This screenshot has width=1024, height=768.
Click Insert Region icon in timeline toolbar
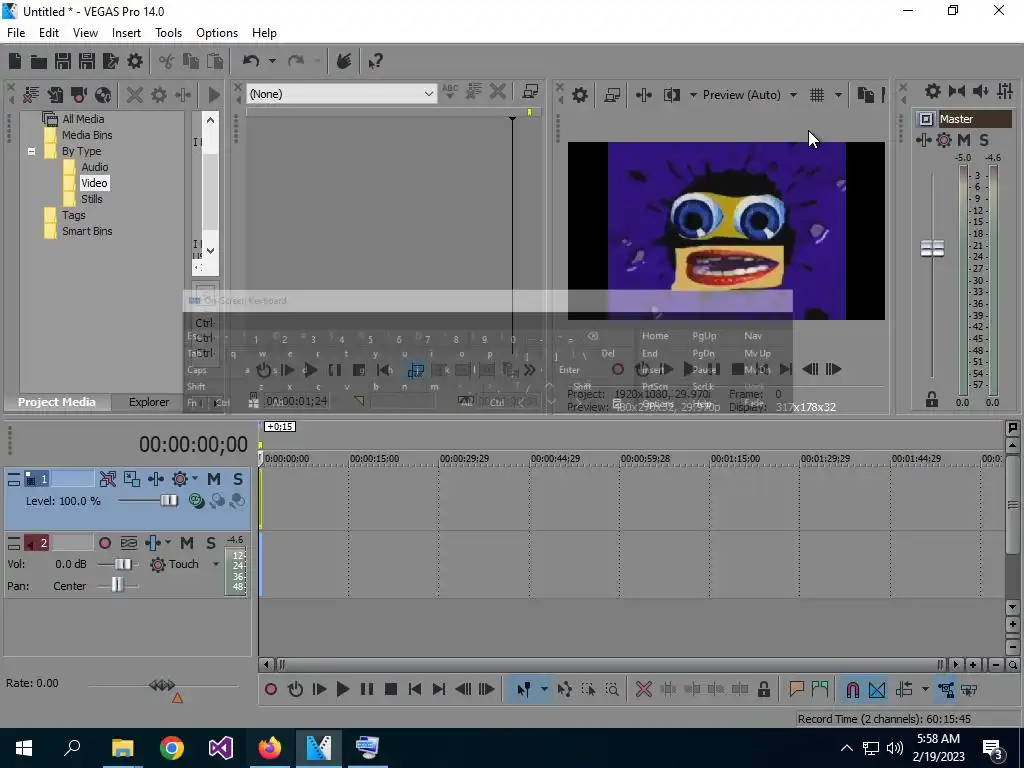point(820,689)
